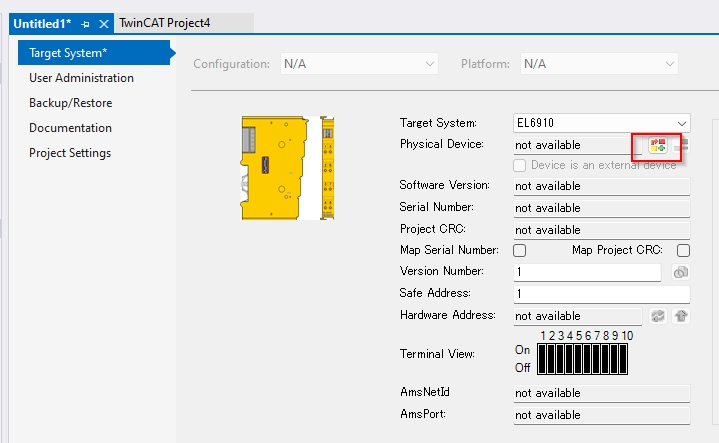Click the Version Number input field
This screenshot has height=443, width=719.
pos(587,272)
